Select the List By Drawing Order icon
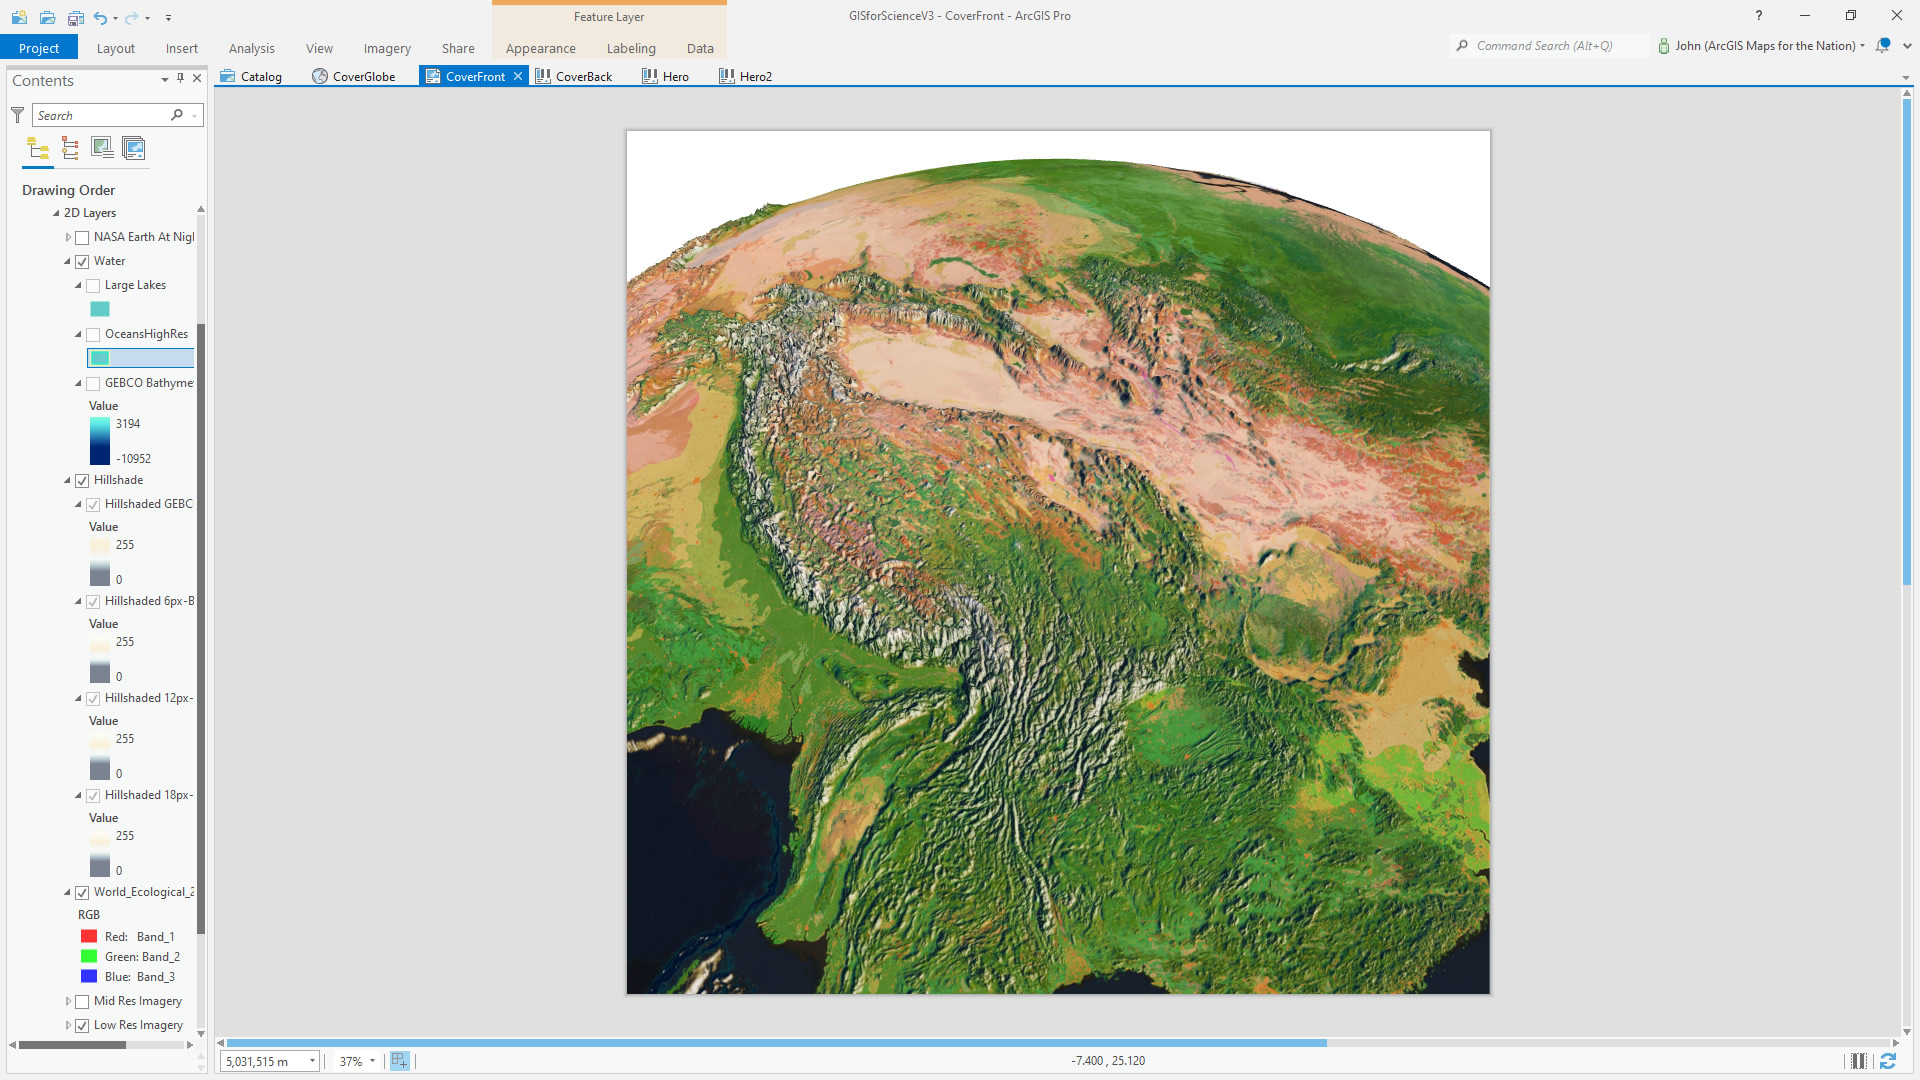Screen dimensions: 1920x1080 pyautogui.click(x=38, y=148)
